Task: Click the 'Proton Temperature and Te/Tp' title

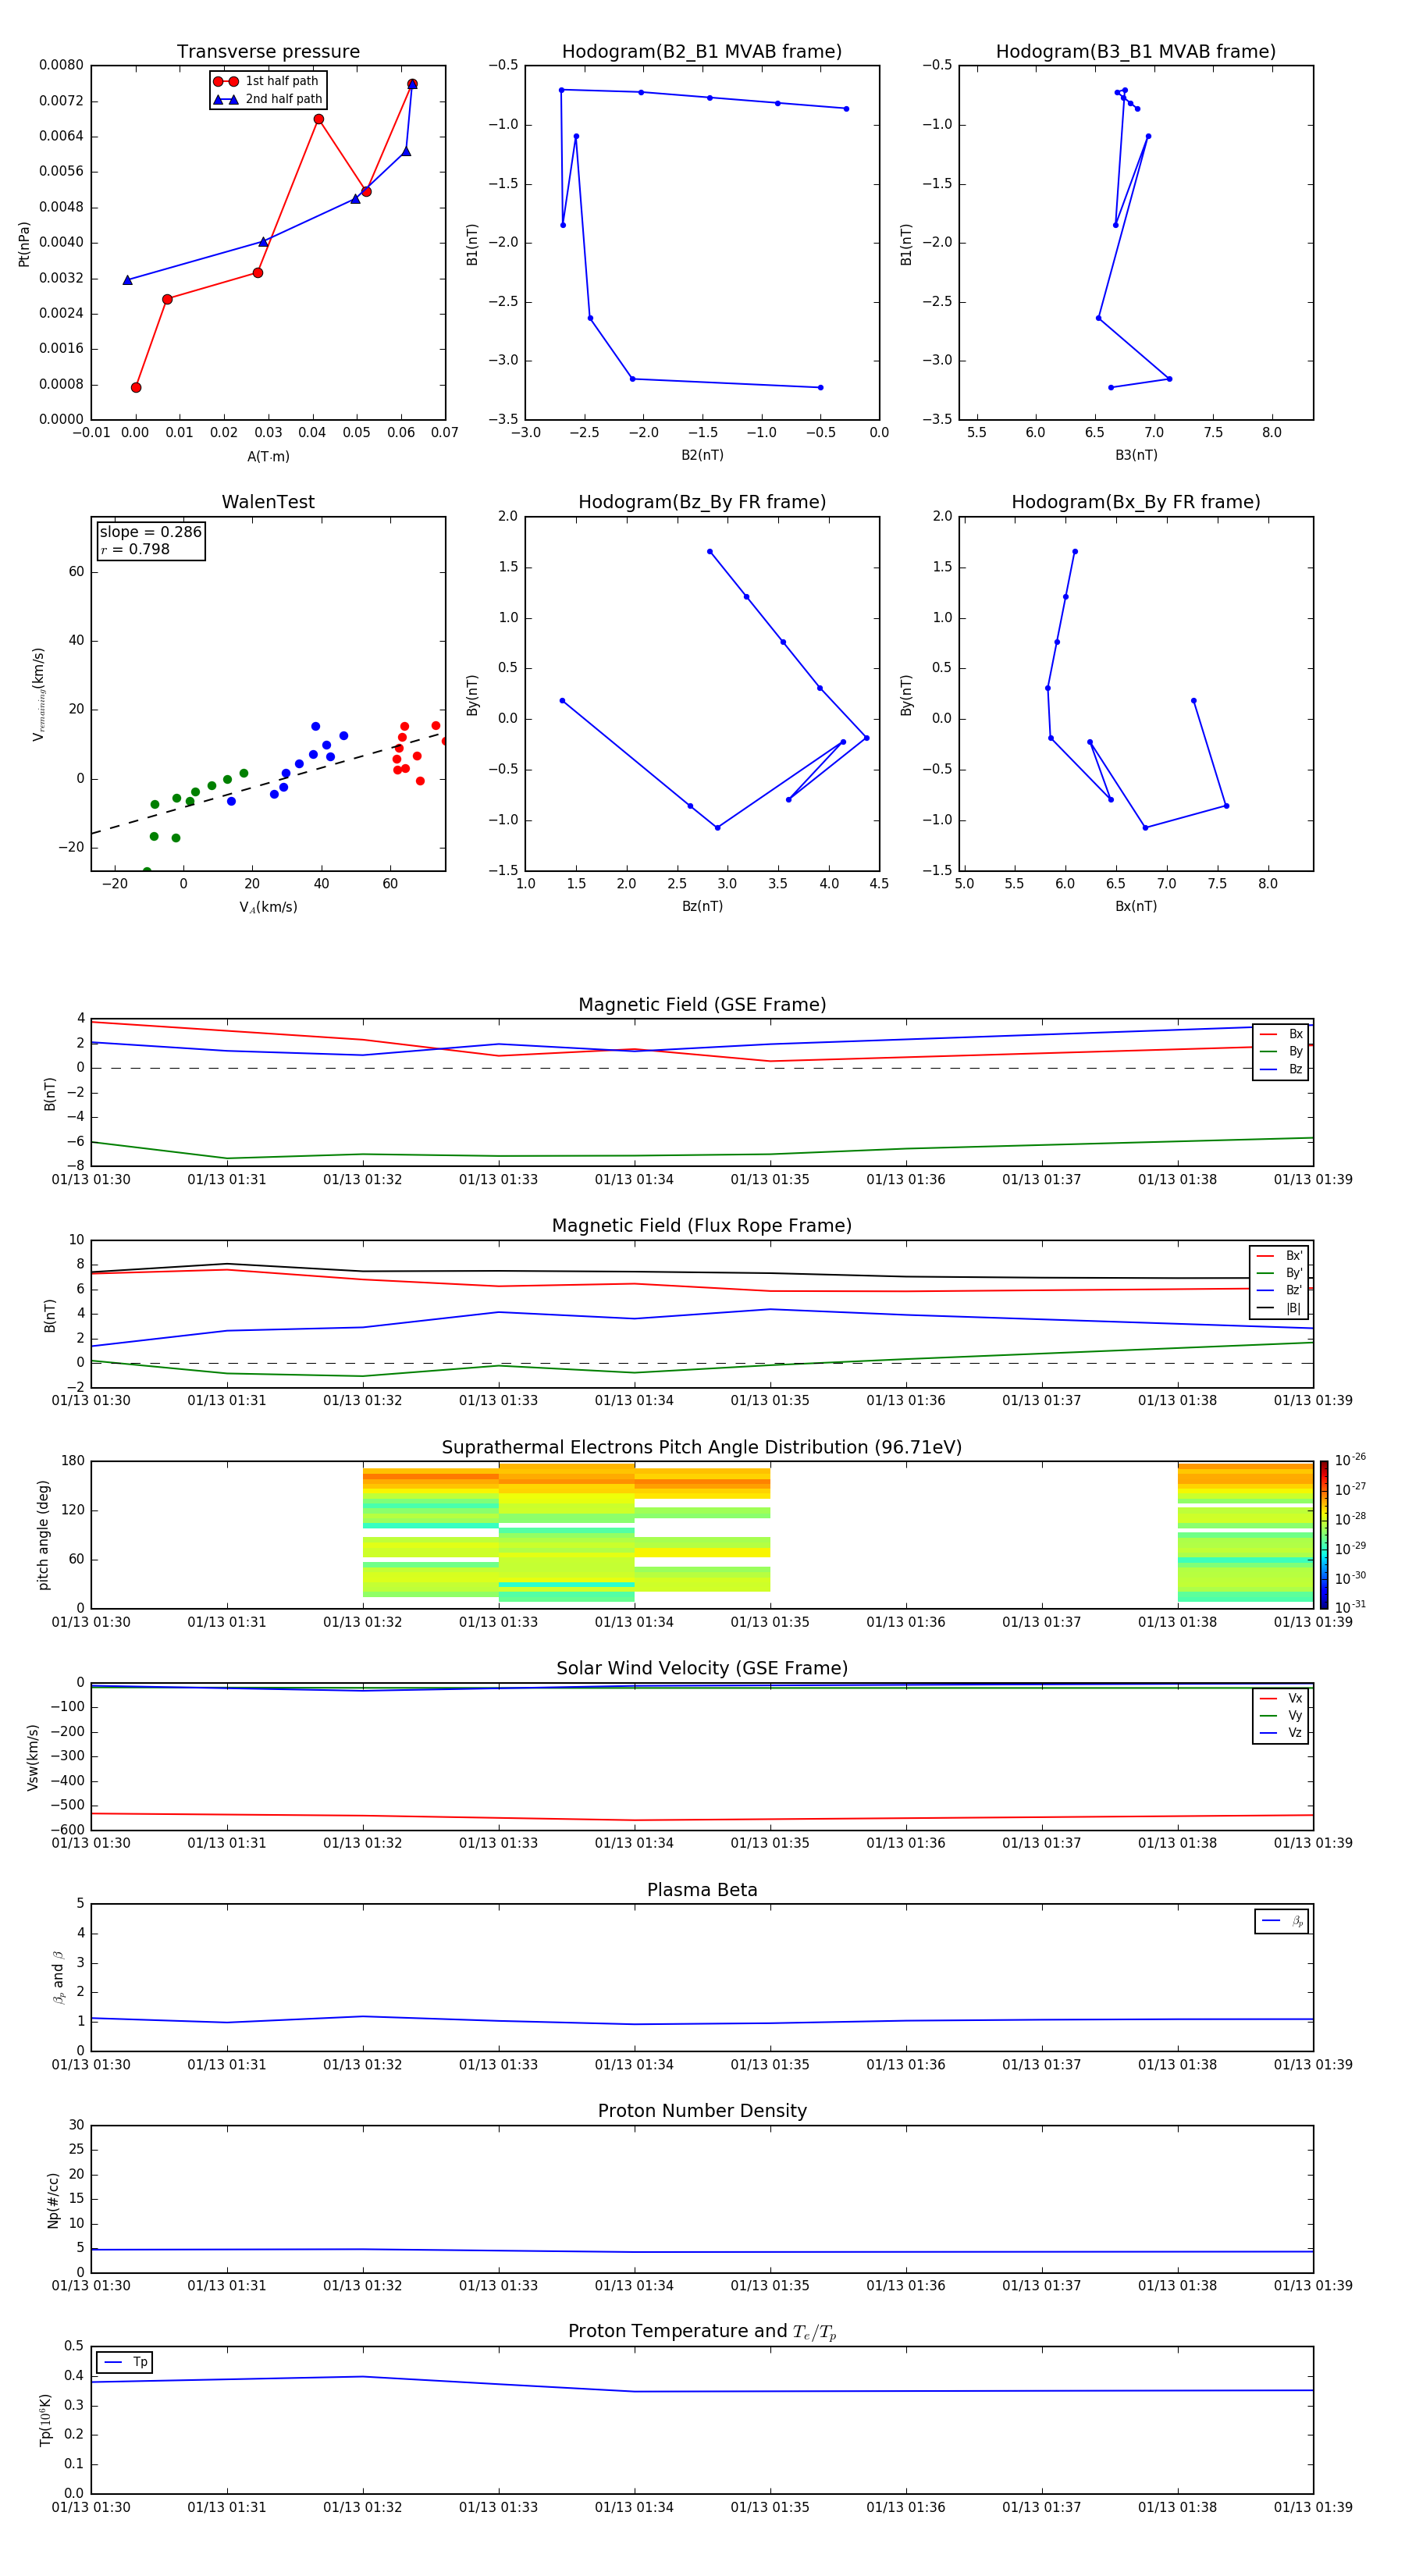Action: coord(702,2332)
